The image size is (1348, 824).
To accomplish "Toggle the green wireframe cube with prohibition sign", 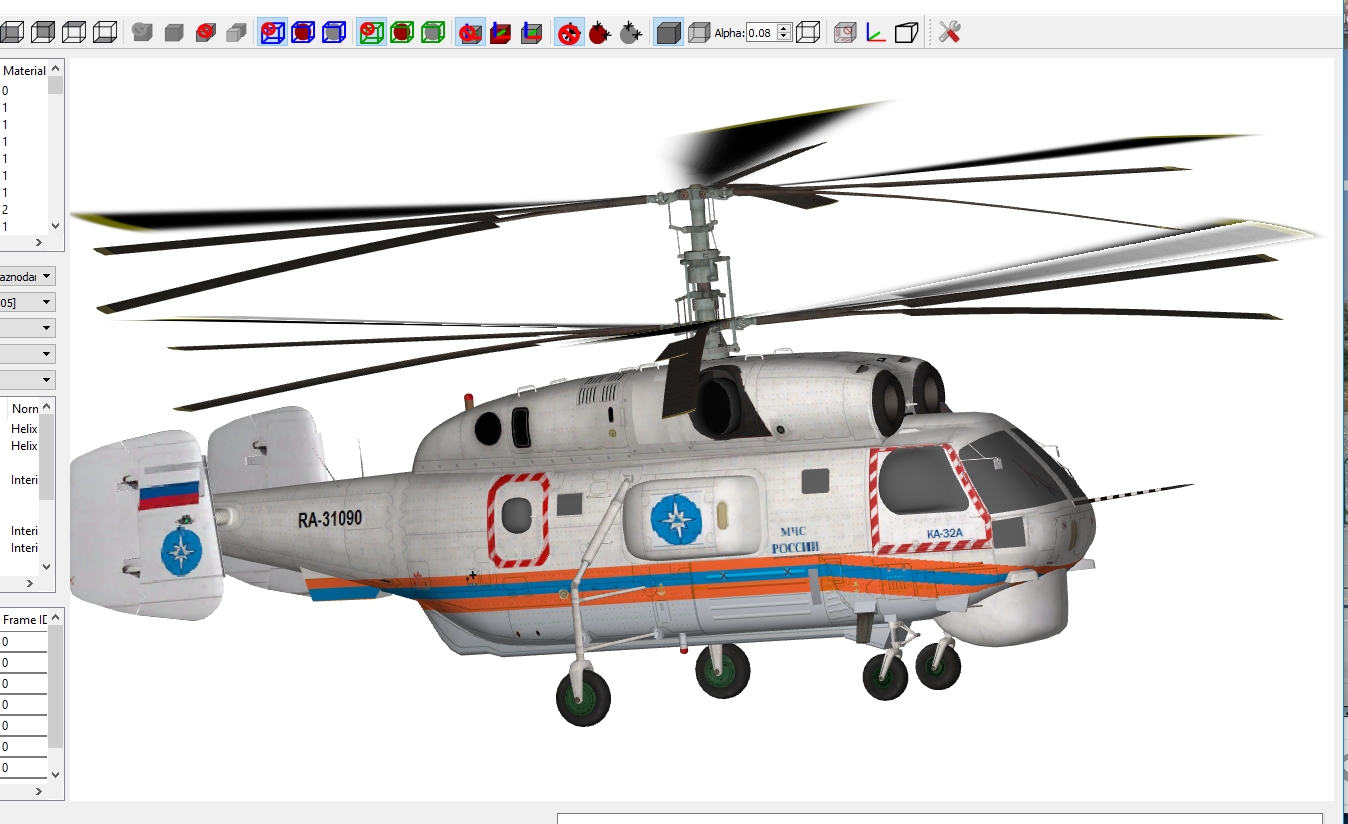I will pos(371,32).
